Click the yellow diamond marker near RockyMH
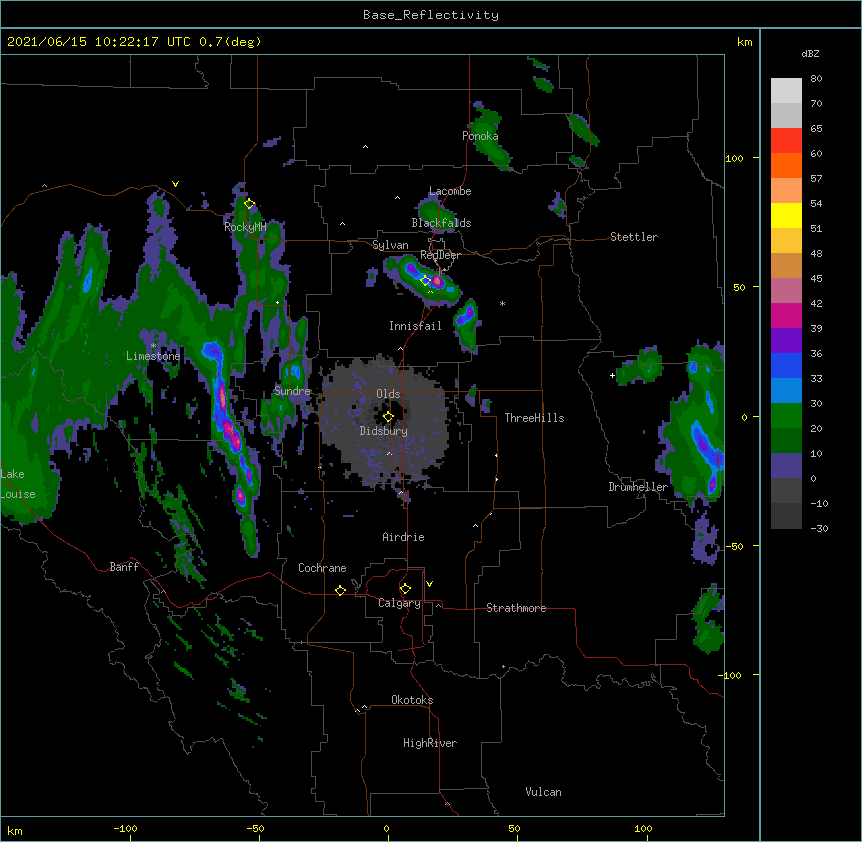 pos(249,204)
